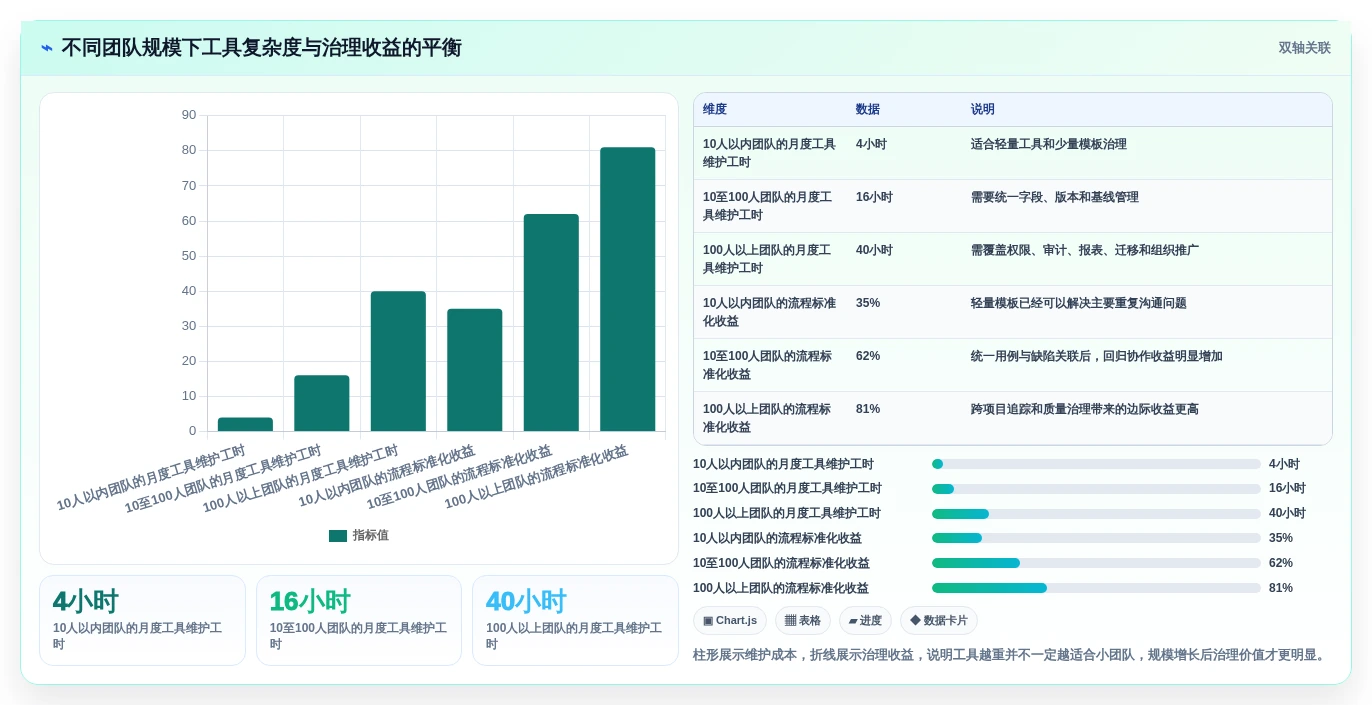Click the 进度 tag chip

click(x=865, y=621)
